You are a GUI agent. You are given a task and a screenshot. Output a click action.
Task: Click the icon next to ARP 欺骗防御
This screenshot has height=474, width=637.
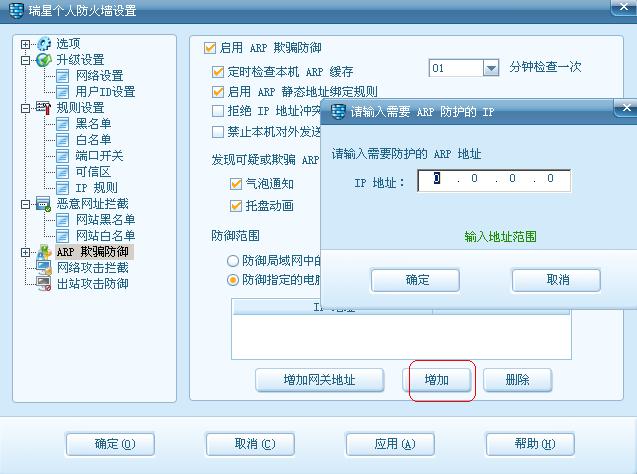coord(44,252)
